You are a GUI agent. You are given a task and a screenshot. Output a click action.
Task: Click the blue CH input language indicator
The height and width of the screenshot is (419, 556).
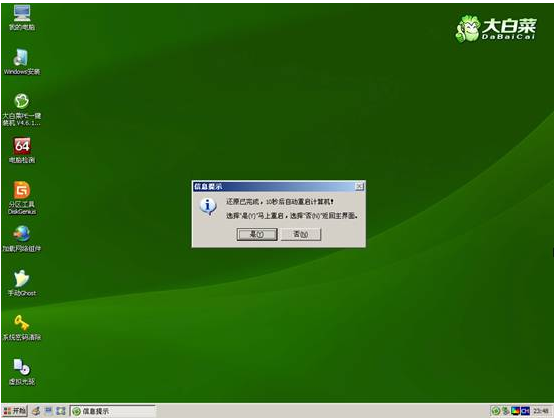point(526,411)
